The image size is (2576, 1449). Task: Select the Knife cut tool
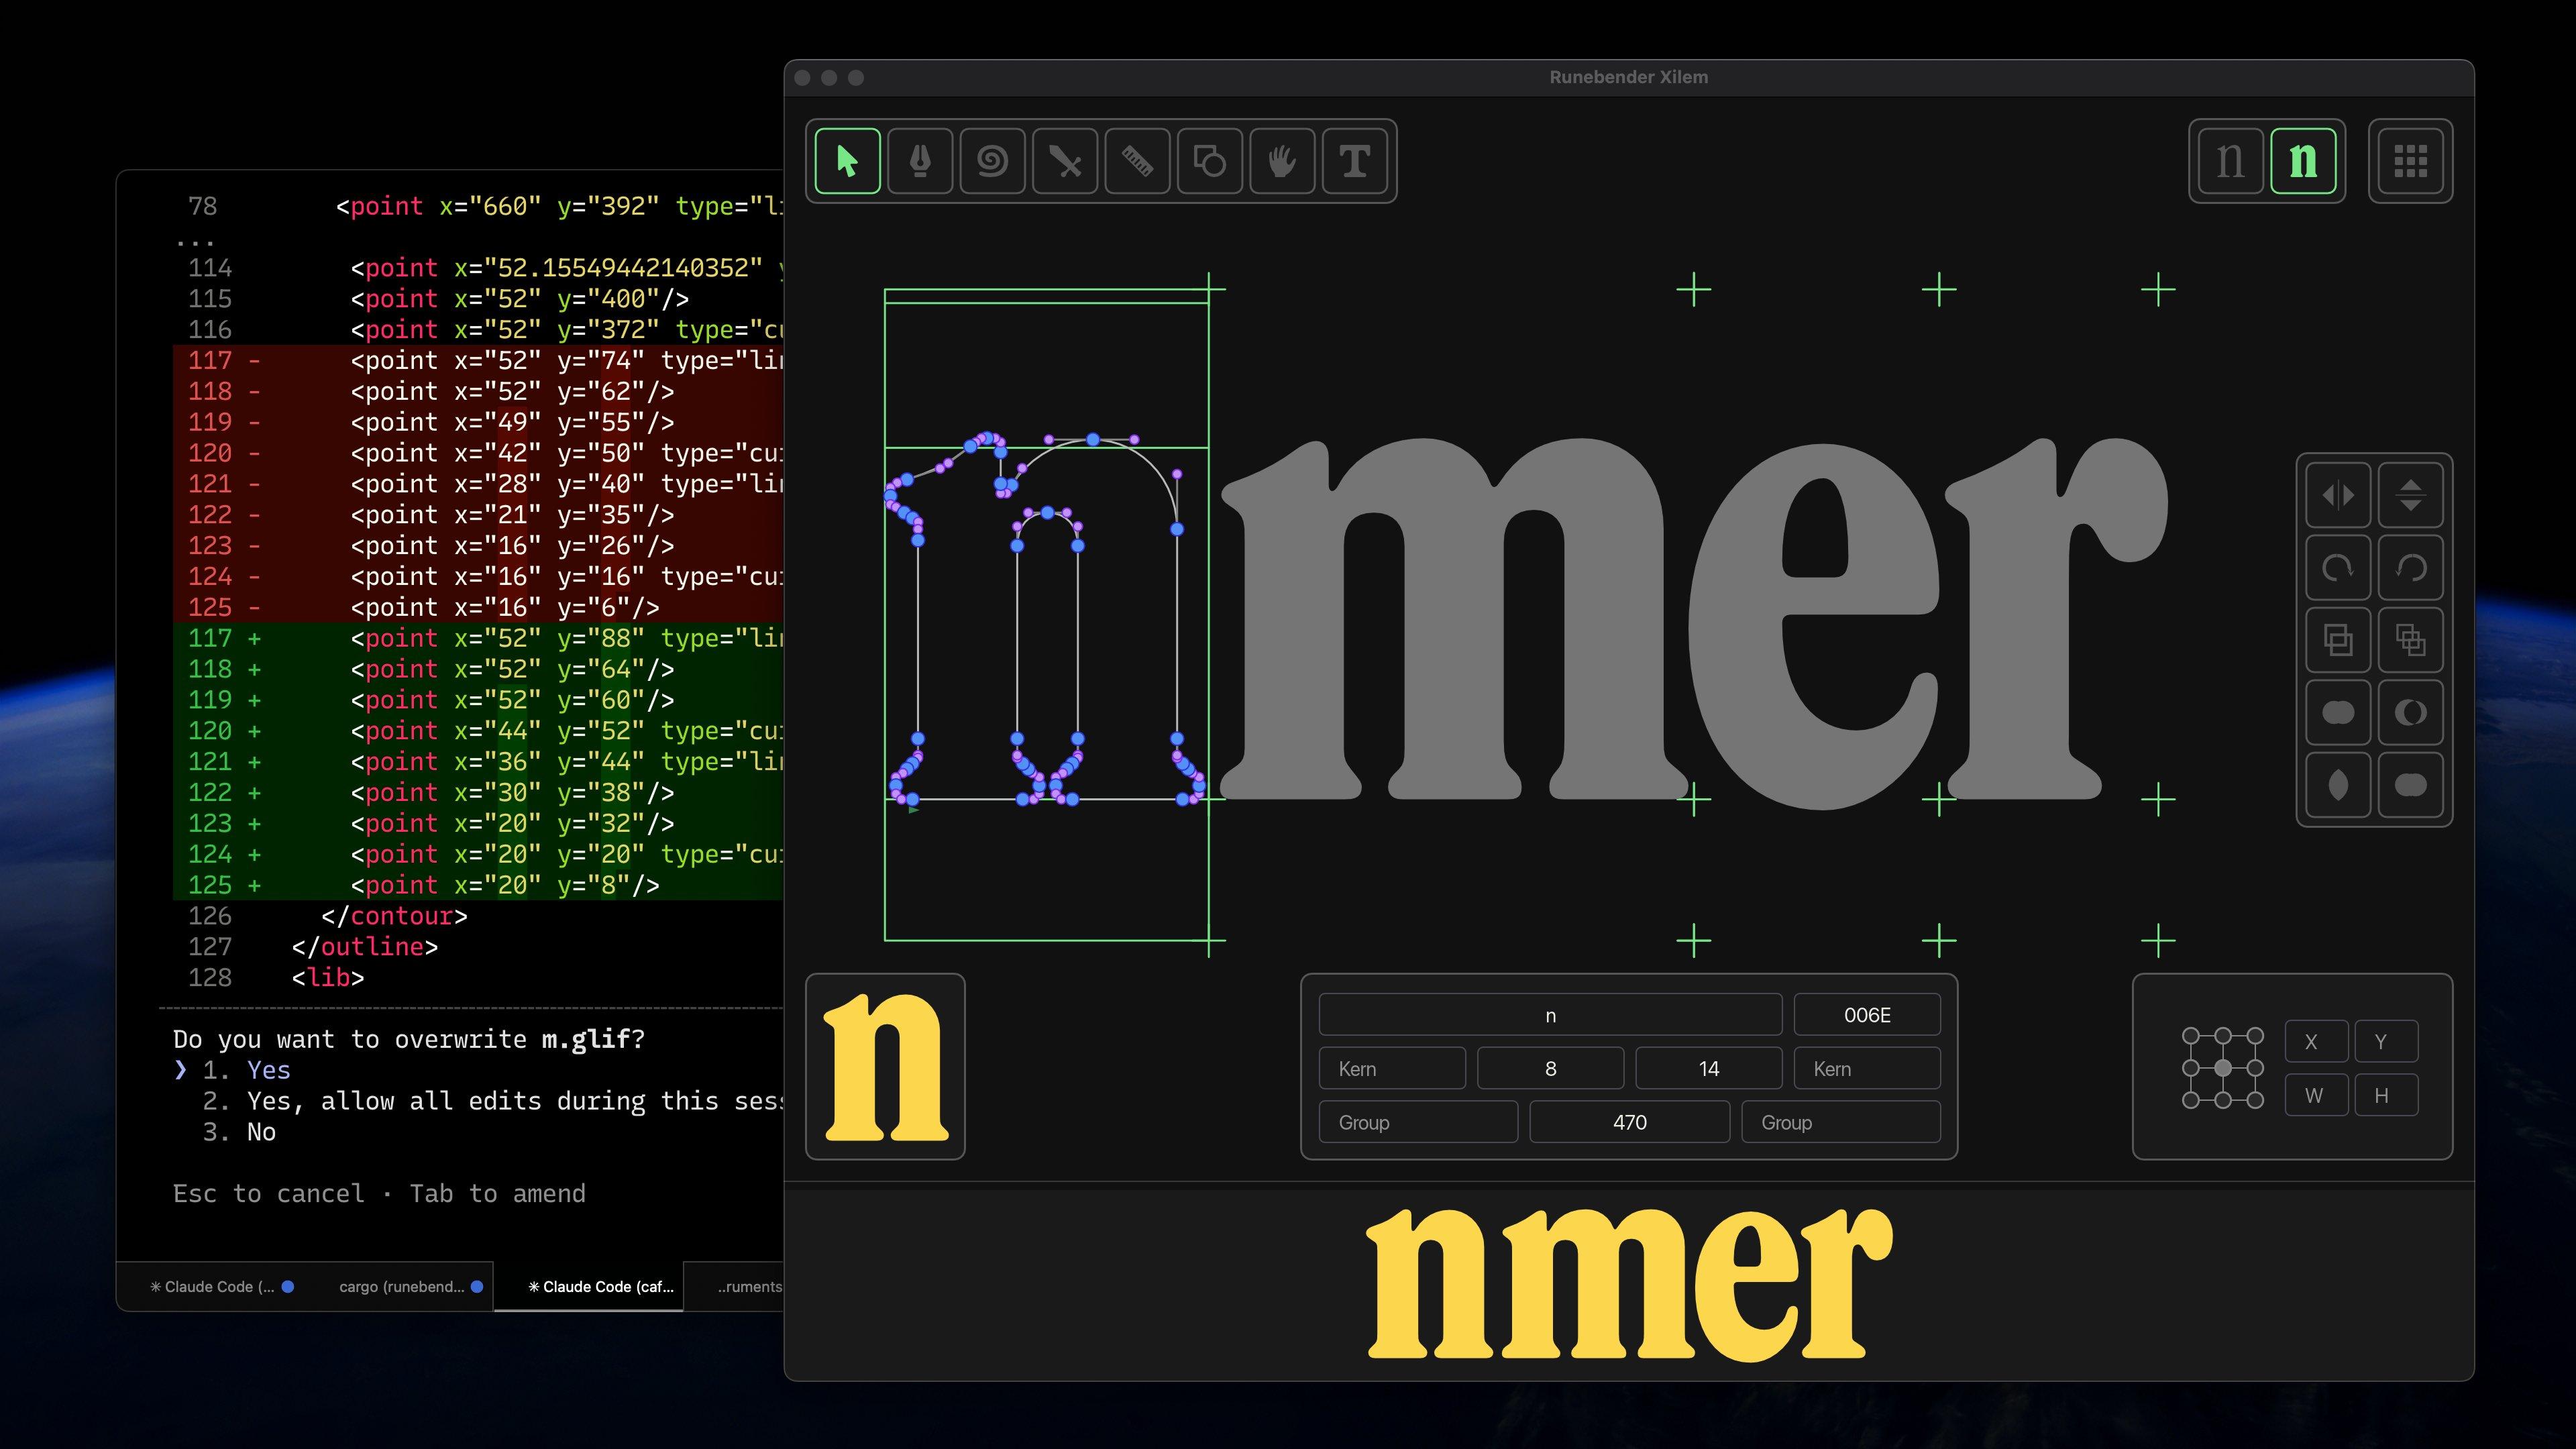click(x=1065, y=161)
